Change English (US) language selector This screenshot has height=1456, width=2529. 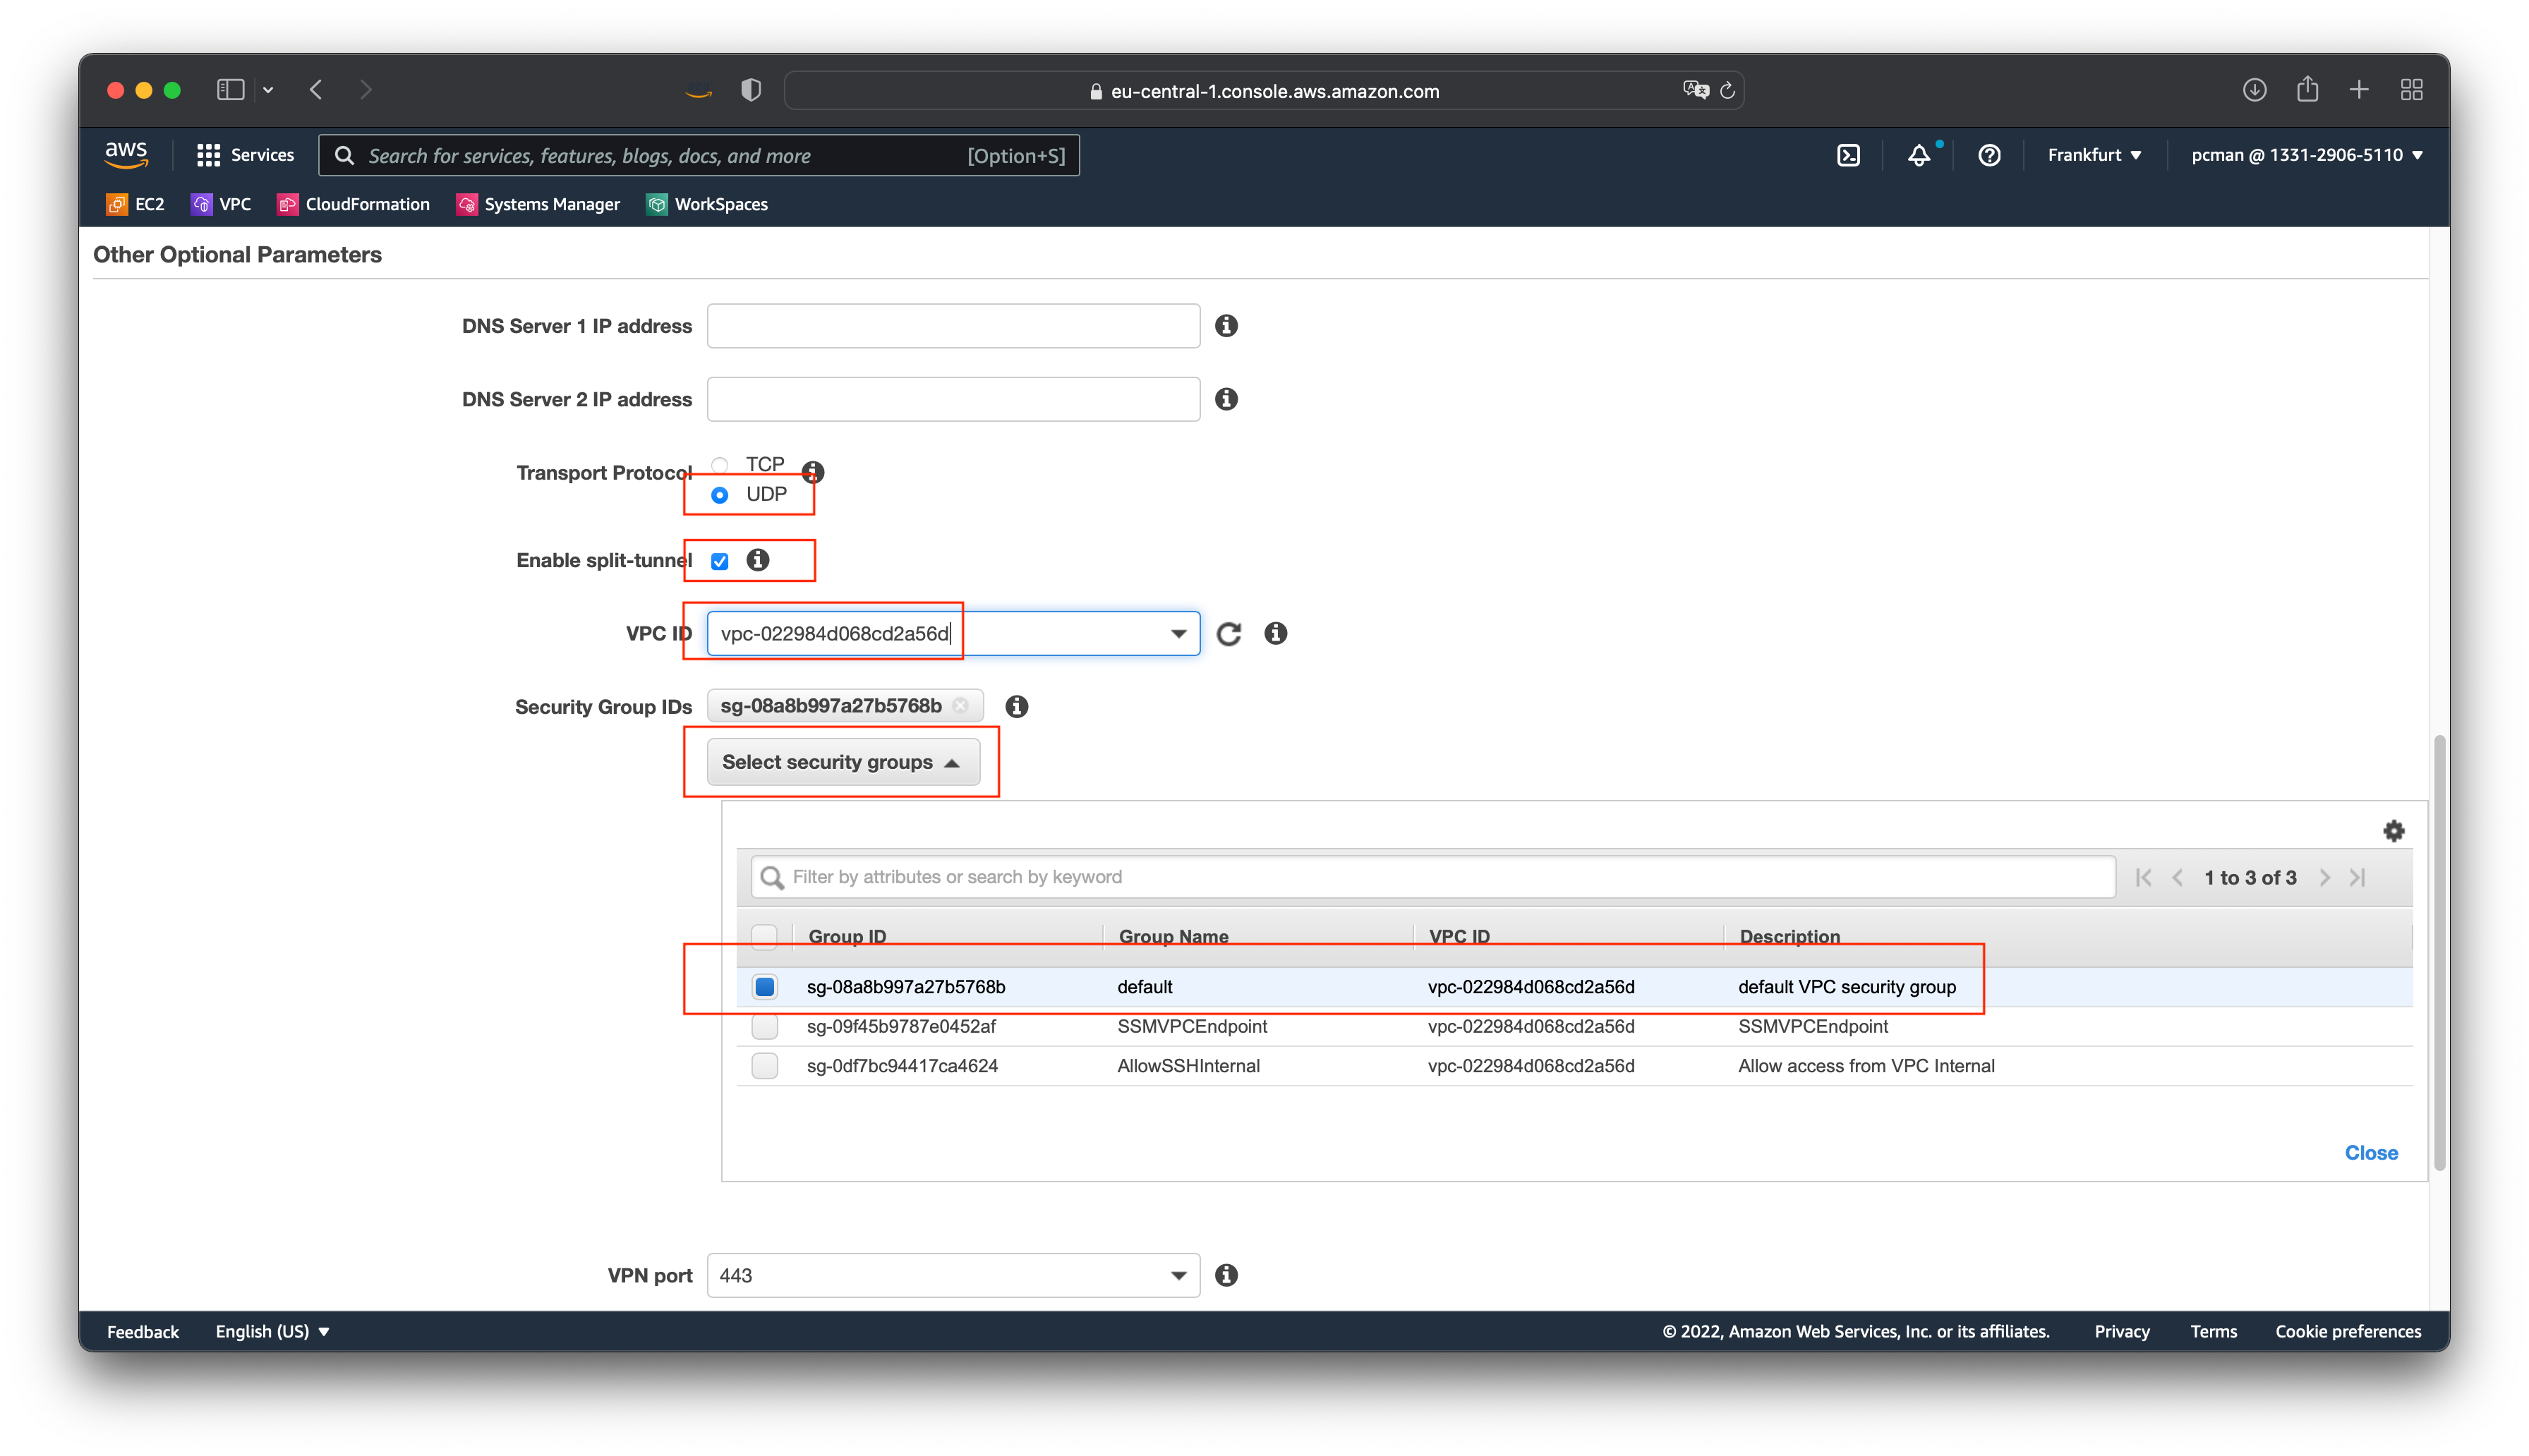[x=272, y=1331]
